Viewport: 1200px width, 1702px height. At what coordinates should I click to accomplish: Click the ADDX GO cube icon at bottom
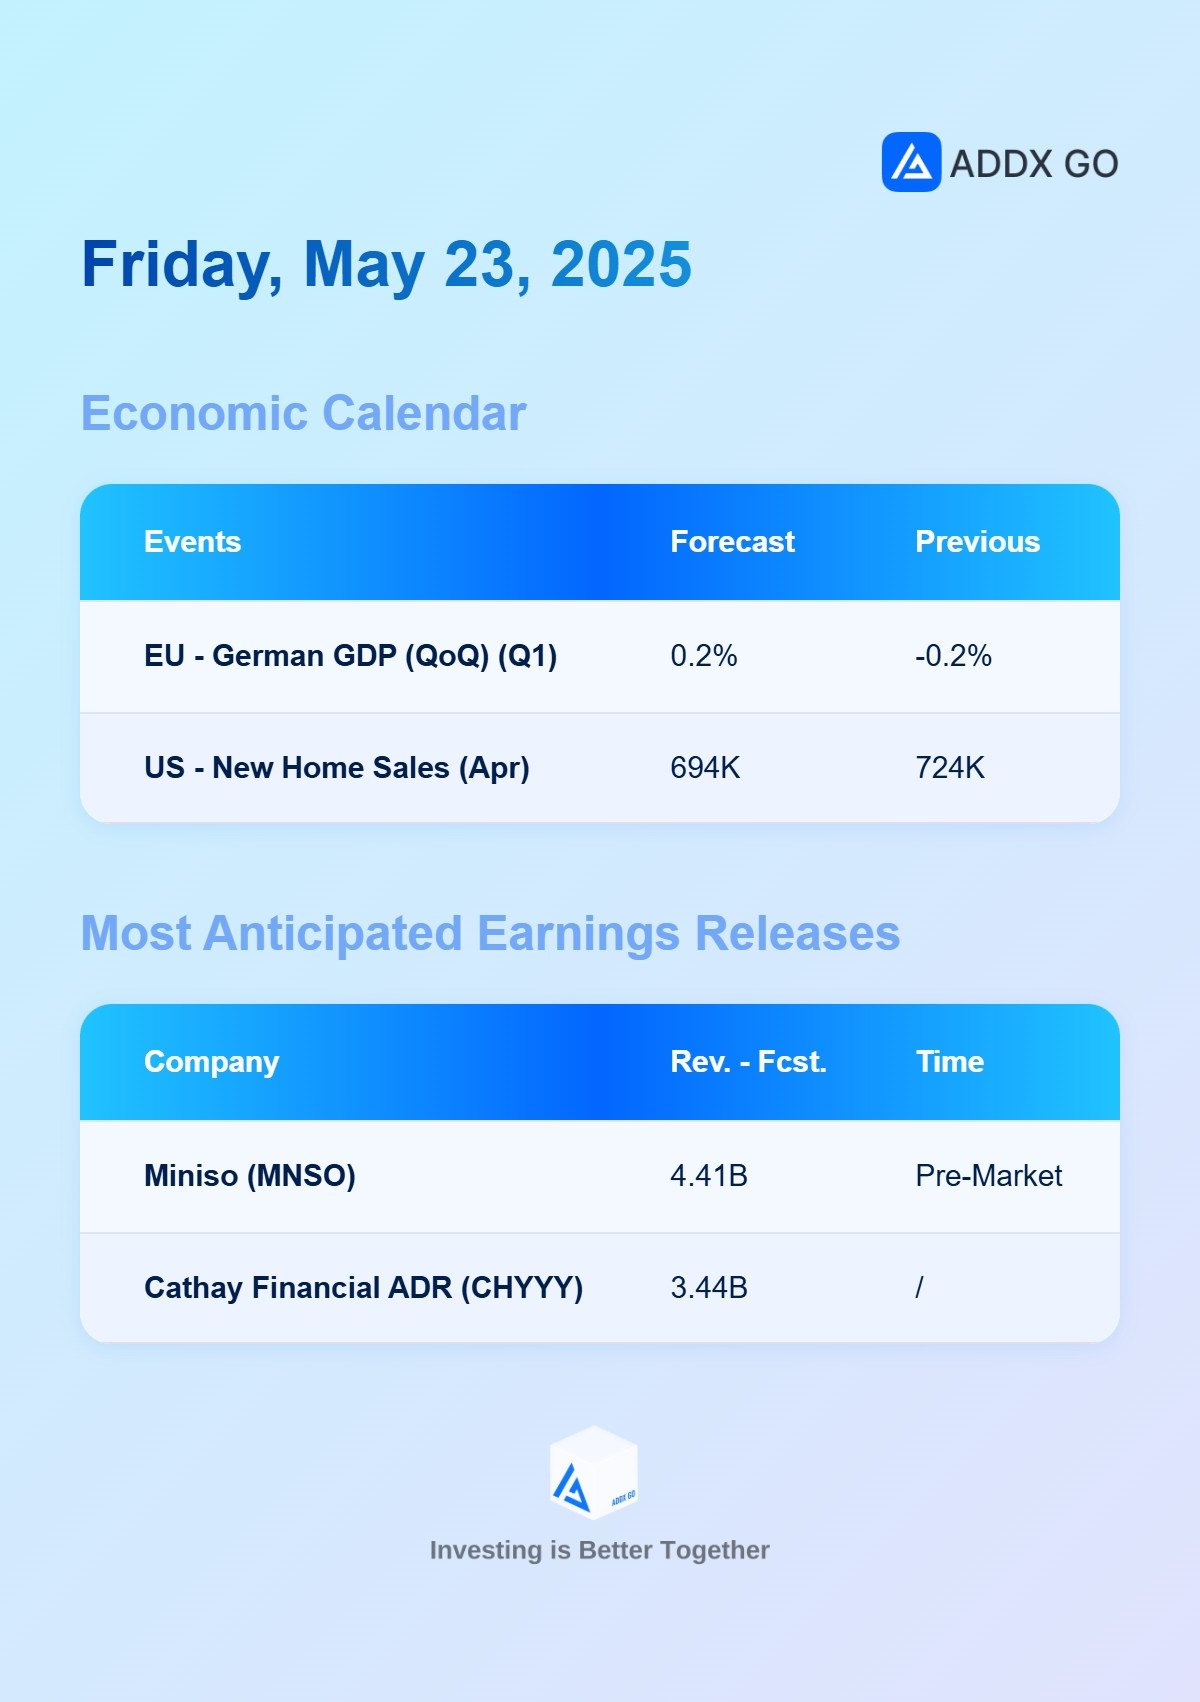(x=594, y=1472)
